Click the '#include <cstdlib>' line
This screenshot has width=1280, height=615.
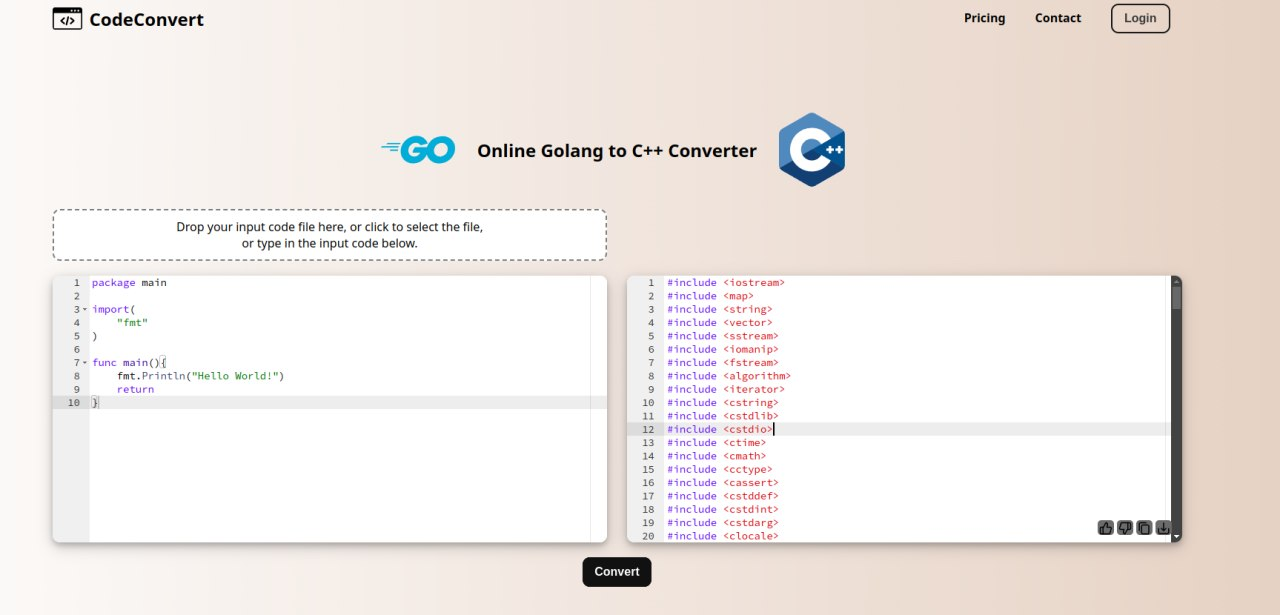[x=722, y=416]
